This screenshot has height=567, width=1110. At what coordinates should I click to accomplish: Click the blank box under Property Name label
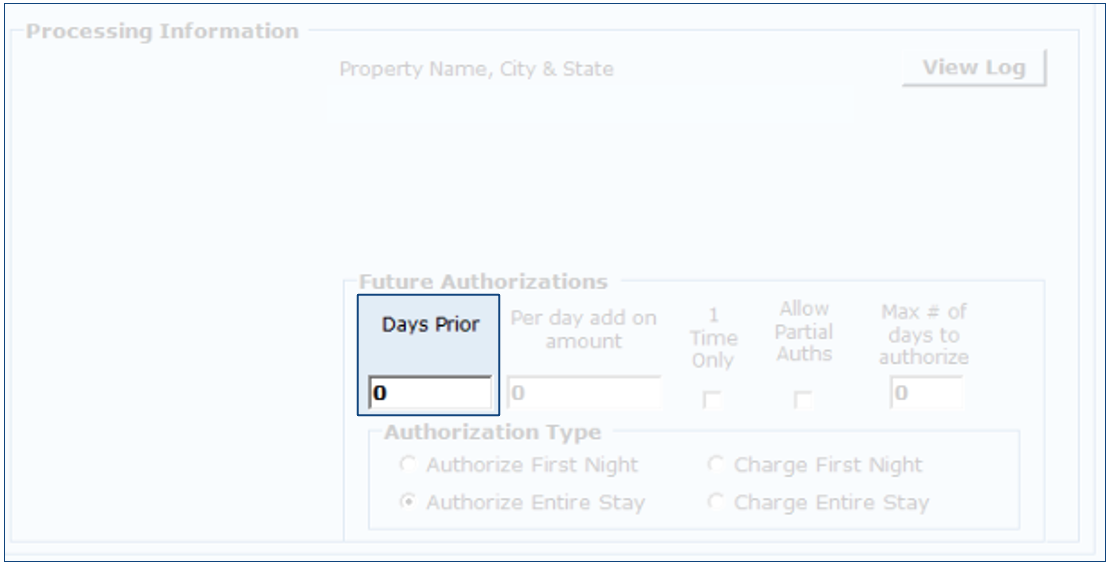pos(590,106)
